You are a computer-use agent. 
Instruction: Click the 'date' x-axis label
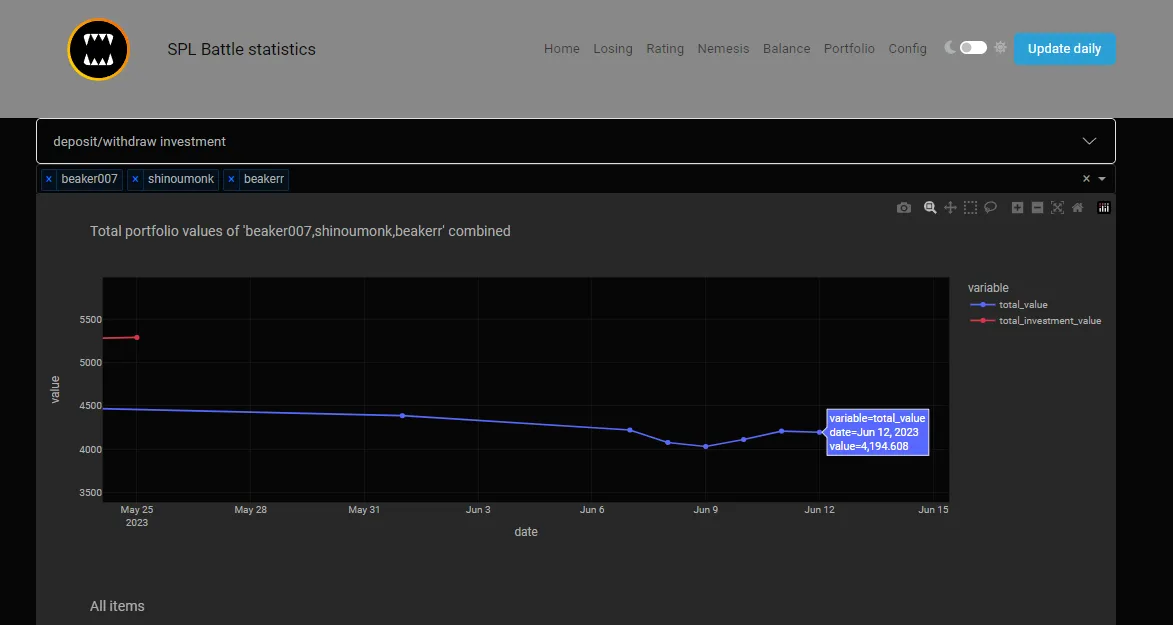pos(526,531)
